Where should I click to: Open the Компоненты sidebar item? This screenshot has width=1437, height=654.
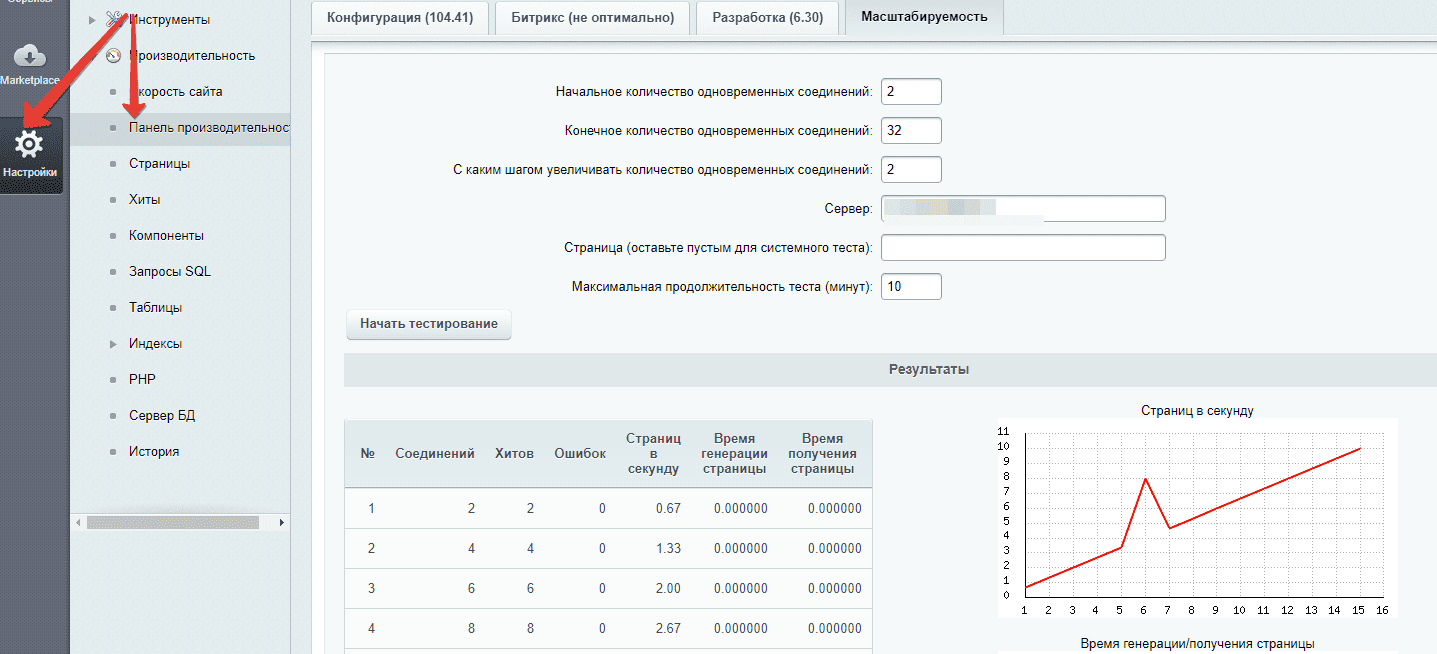[x=166, y=235]
